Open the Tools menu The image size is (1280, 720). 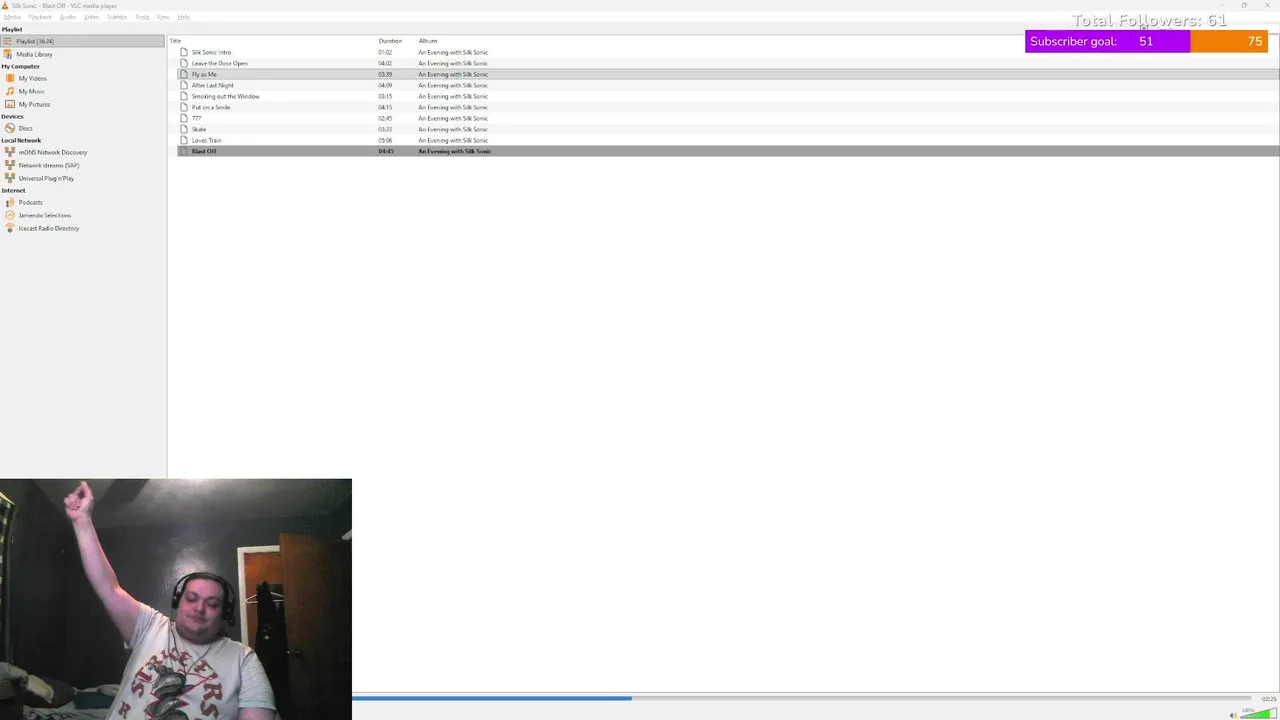click(142, 17)
